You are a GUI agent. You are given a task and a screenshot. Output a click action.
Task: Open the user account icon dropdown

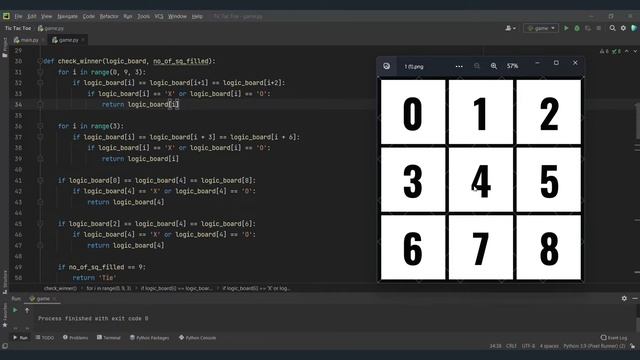[x=510, y=28]
